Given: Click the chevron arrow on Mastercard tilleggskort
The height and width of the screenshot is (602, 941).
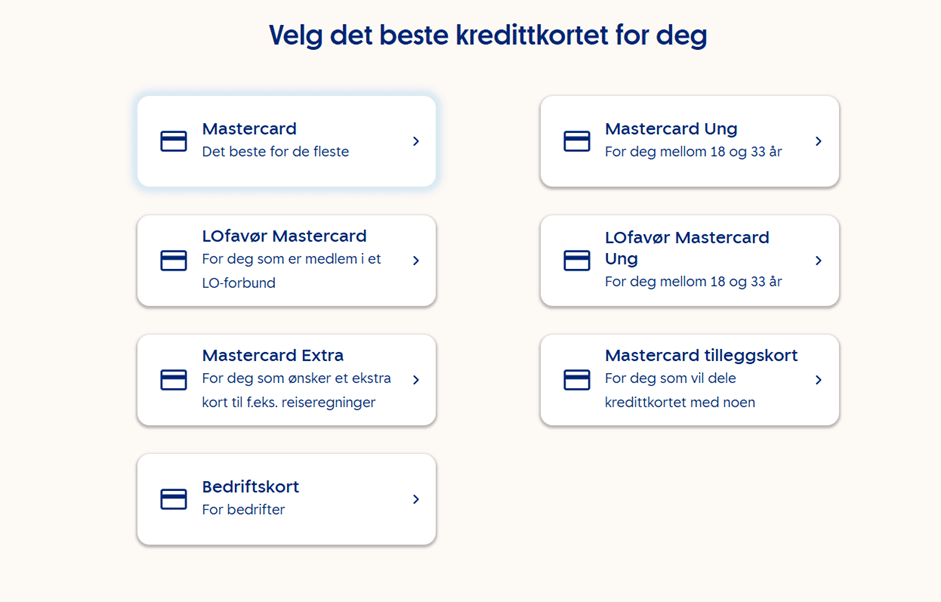Looking at the screenshot, I should tap(818, 380).
